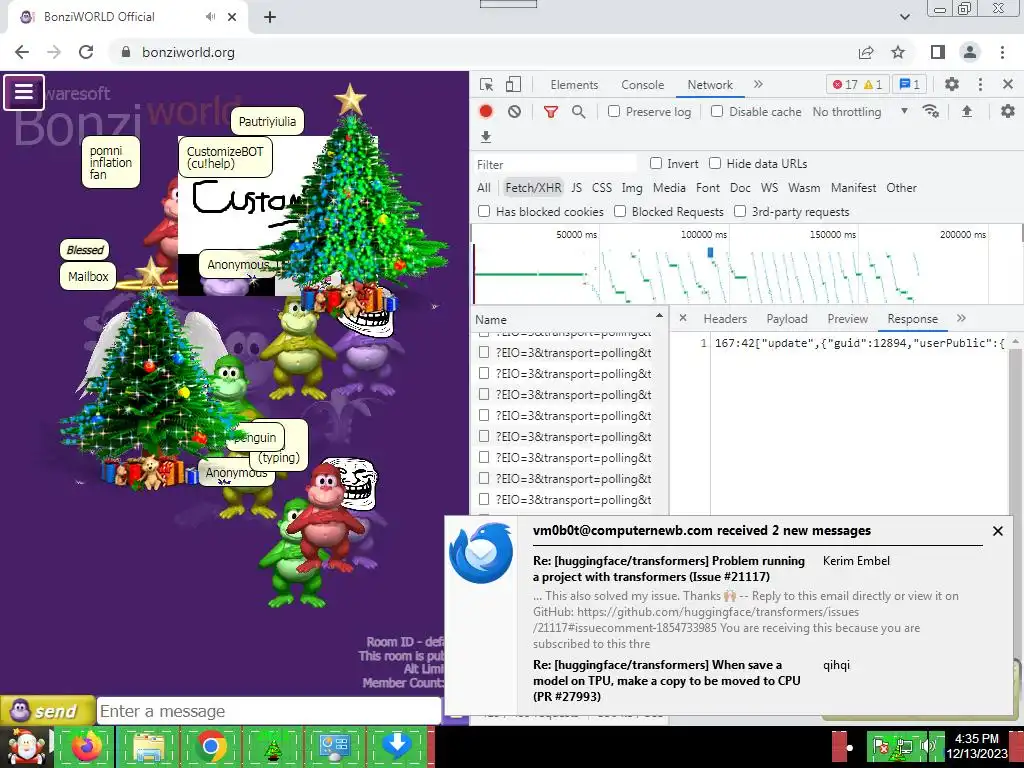The height and width of the screenshot is (768, 1024).
Task: Check Has blocked cookies
Action: coord(484,211)
